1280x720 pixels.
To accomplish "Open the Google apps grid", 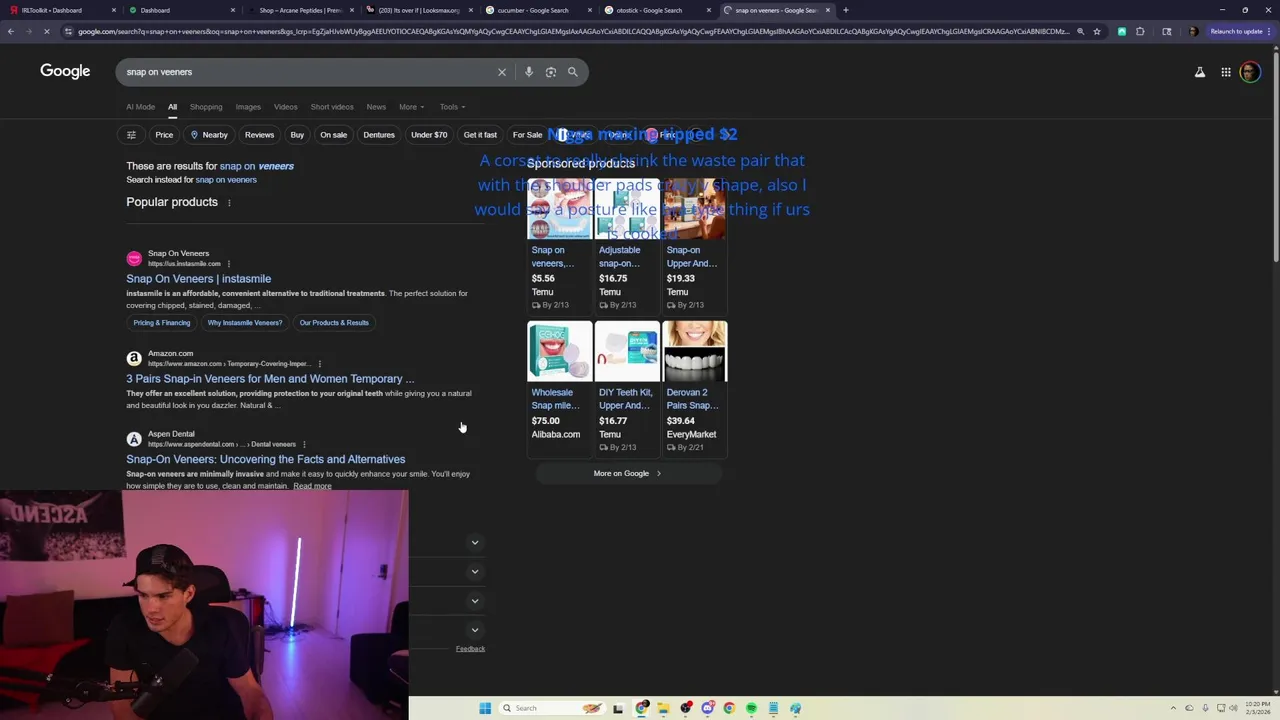I will [1226, 72].
